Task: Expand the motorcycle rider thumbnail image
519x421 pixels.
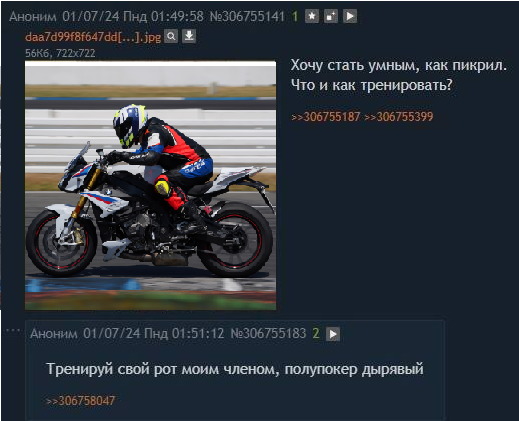Action: pyautogui.click(x=150, y=185)
